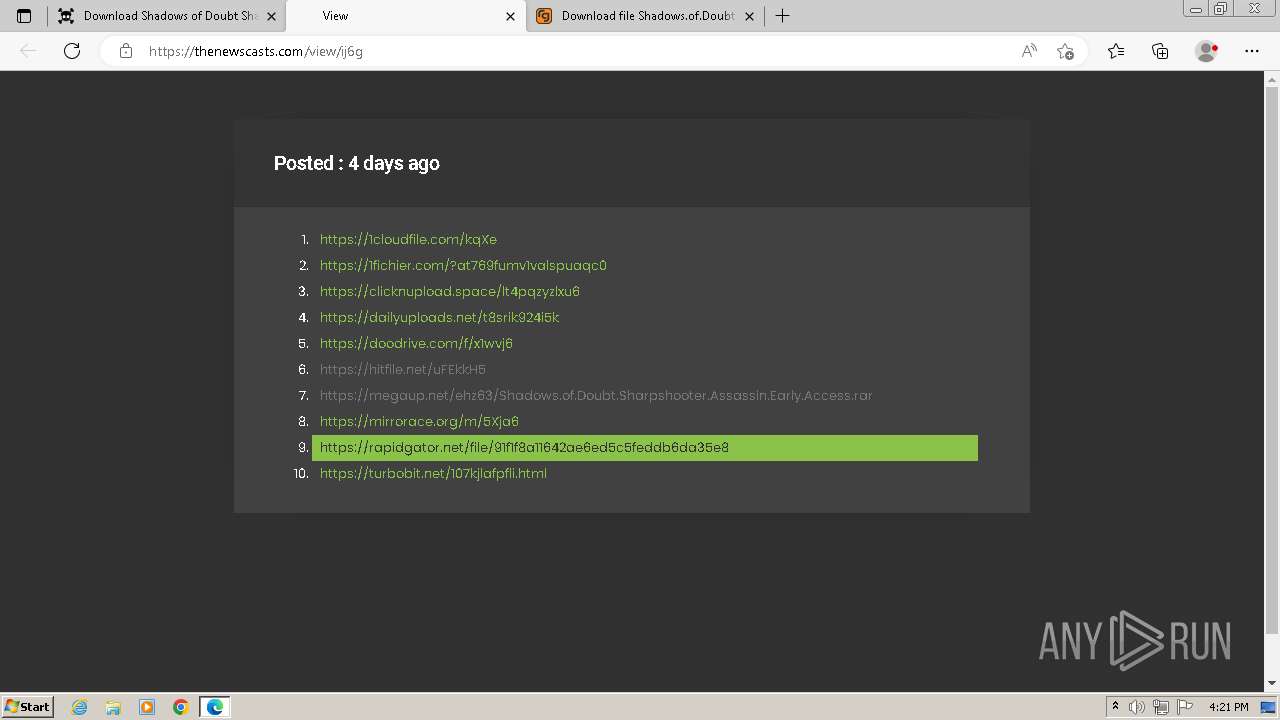1280x720 pixels.
Task: Open the highlighted rapidgator.net link
Action: pos(644,447)
